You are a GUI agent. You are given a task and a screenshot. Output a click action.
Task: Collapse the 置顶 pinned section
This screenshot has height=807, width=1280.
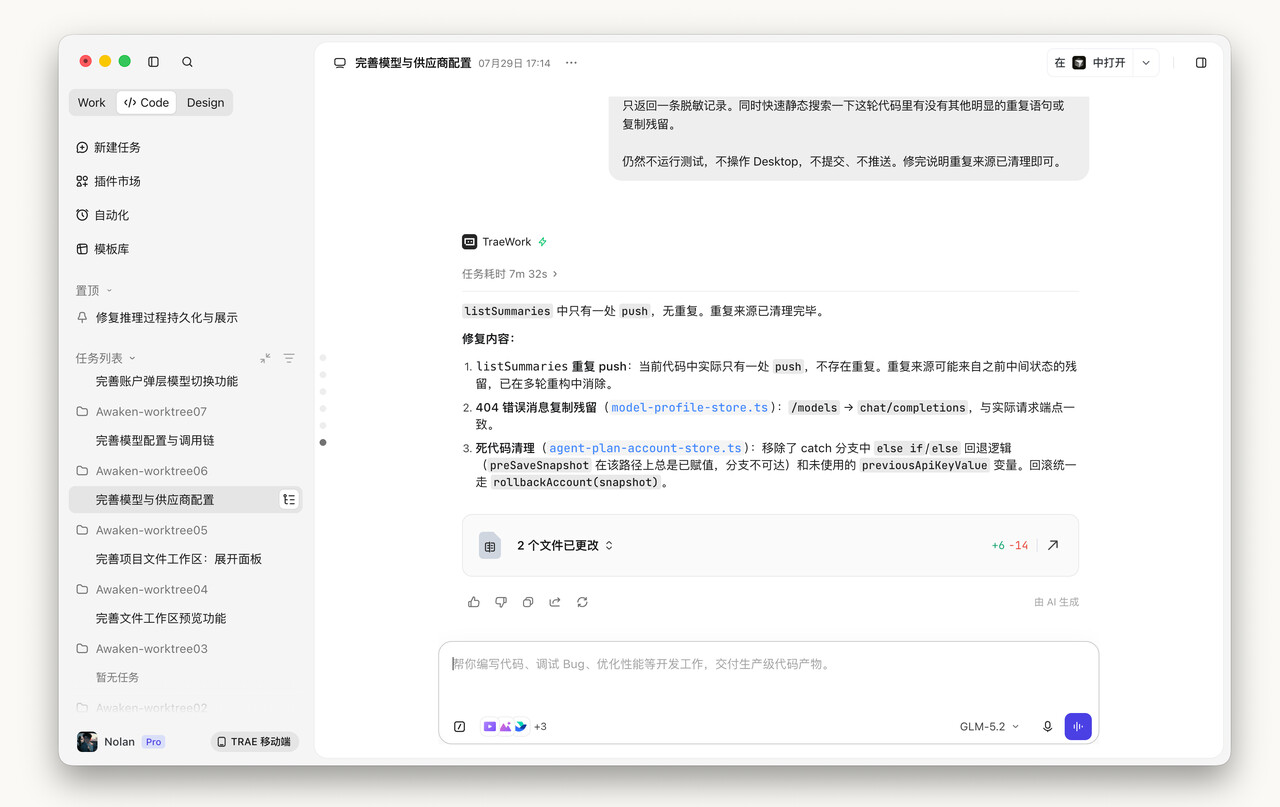[x=109, y=291]
